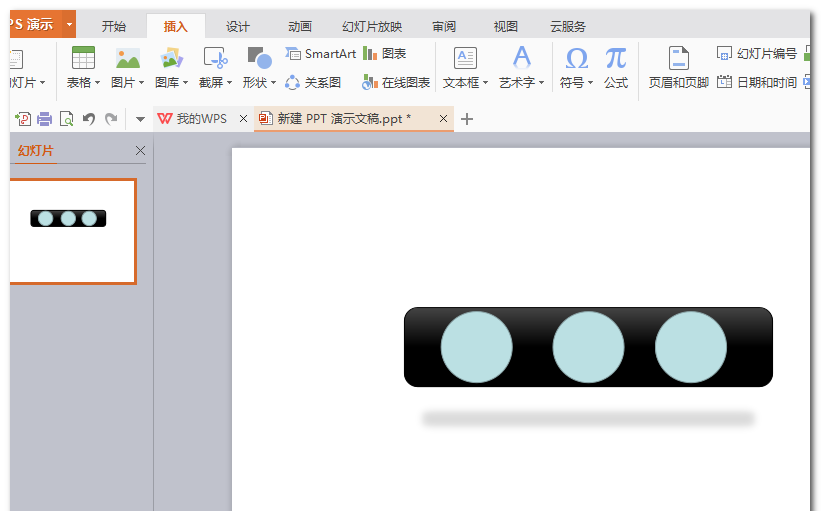The width and height of the screenshot is (821, 511).
Task: Close the 新建 PPT 演示文稿.ppt tab
Action: (443, 119)
